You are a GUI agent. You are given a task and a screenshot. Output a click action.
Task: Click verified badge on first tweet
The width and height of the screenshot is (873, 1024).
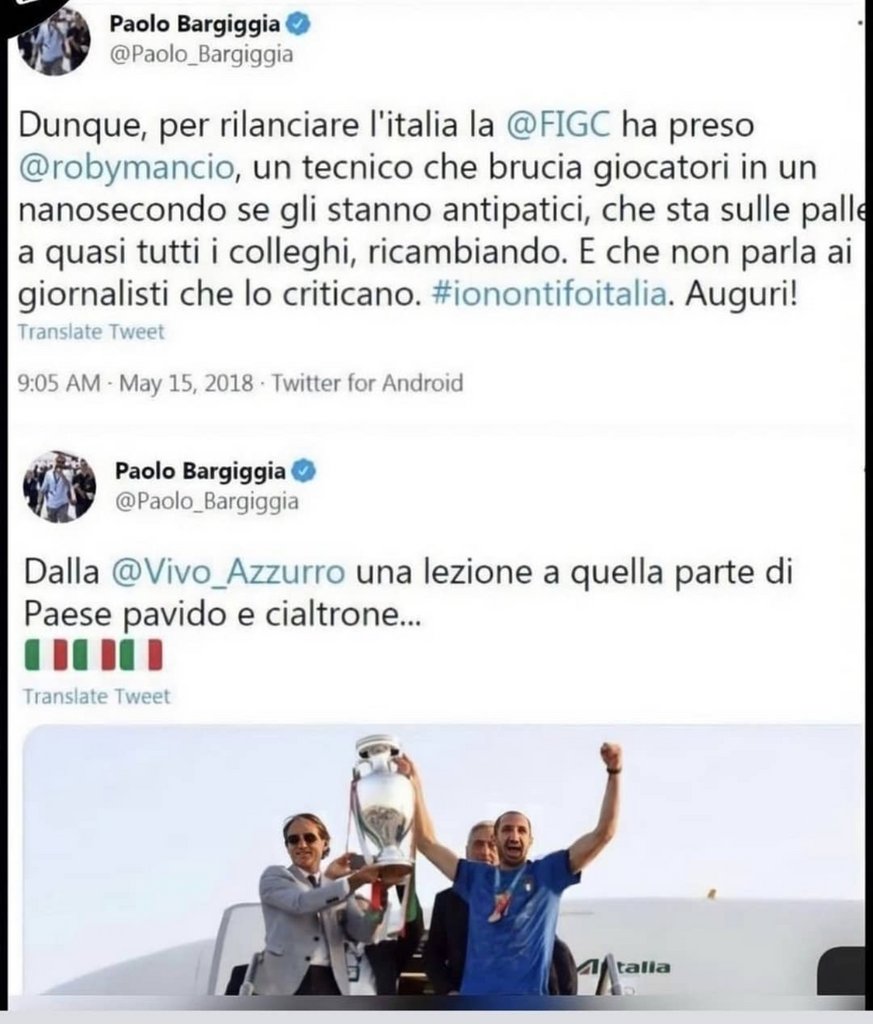coord(299,25)
